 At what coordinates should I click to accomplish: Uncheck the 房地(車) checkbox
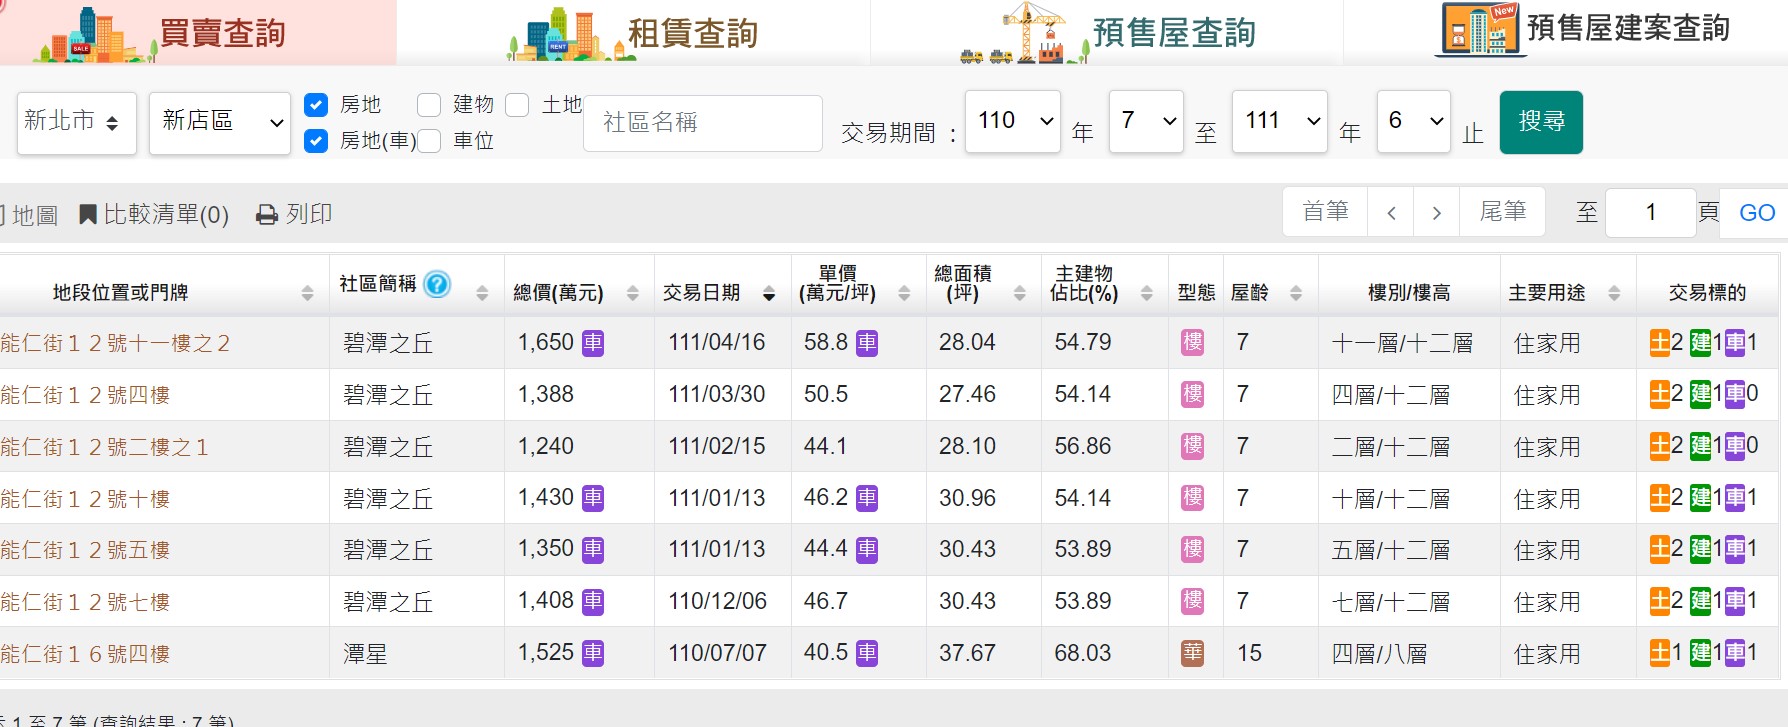point(316,141)
